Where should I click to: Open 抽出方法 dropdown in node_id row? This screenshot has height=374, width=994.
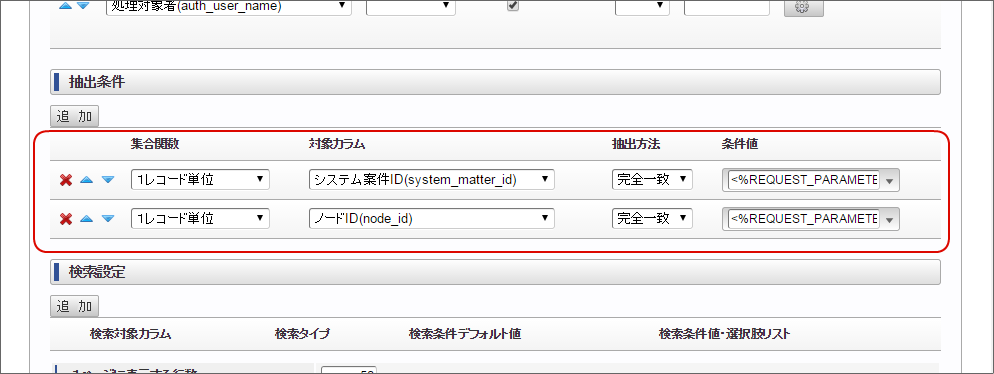652,219
